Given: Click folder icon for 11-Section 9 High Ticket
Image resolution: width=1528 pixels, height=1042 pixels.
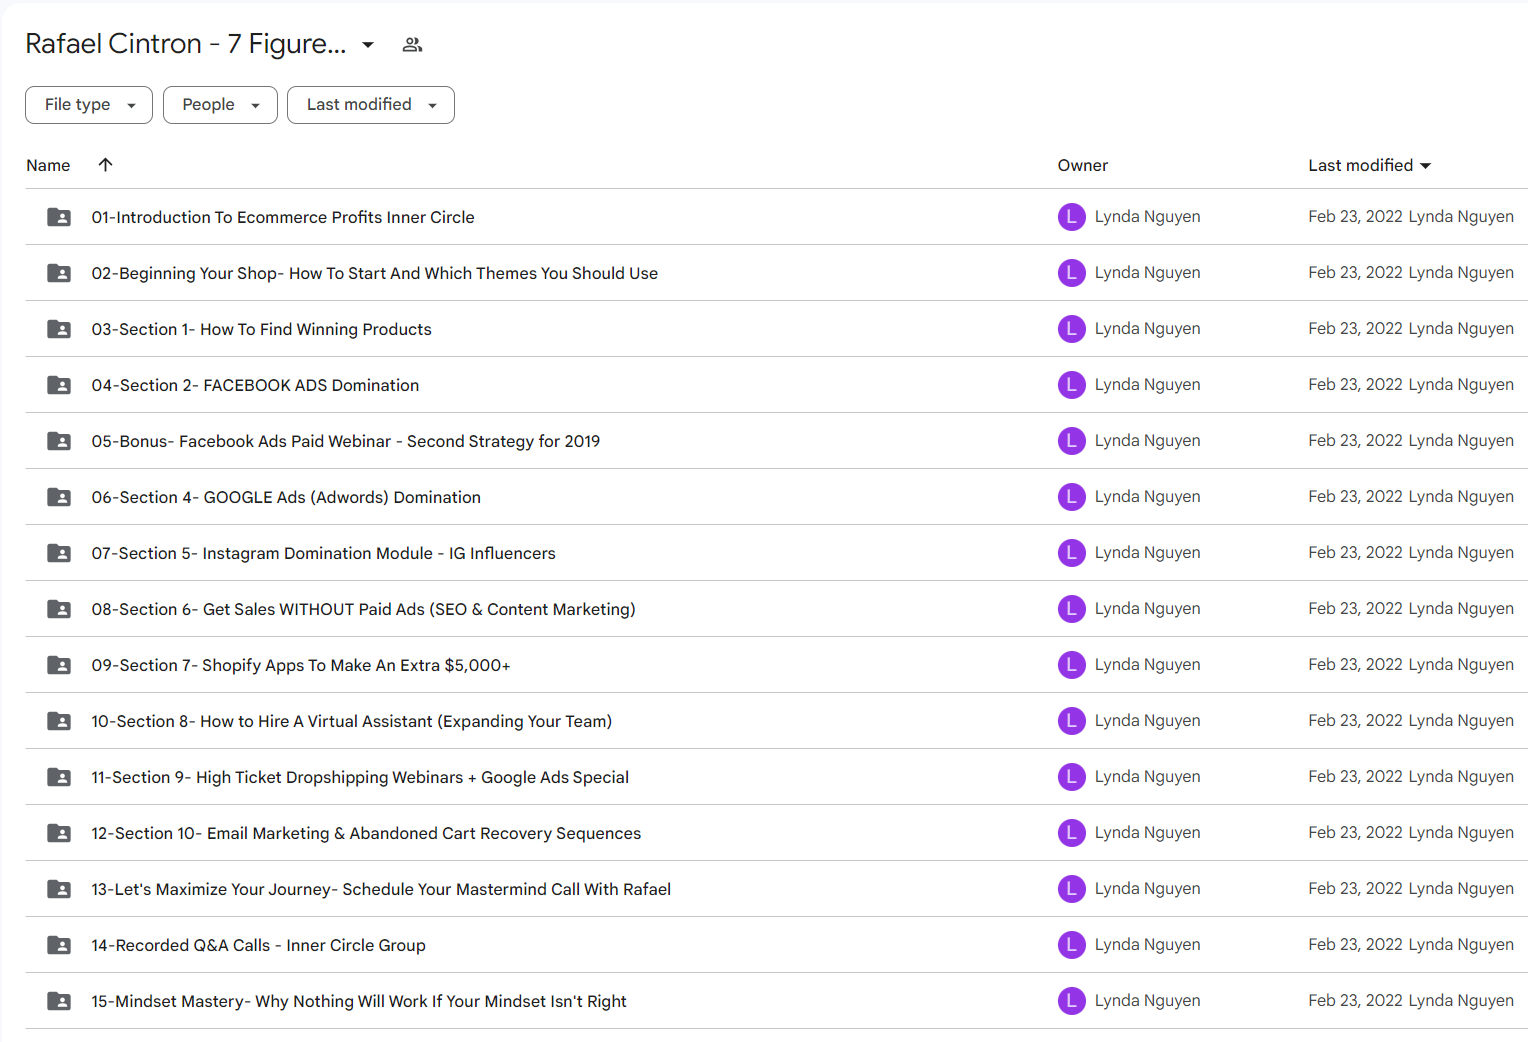Looking at the screenshot, I should (x=59, y=777).
